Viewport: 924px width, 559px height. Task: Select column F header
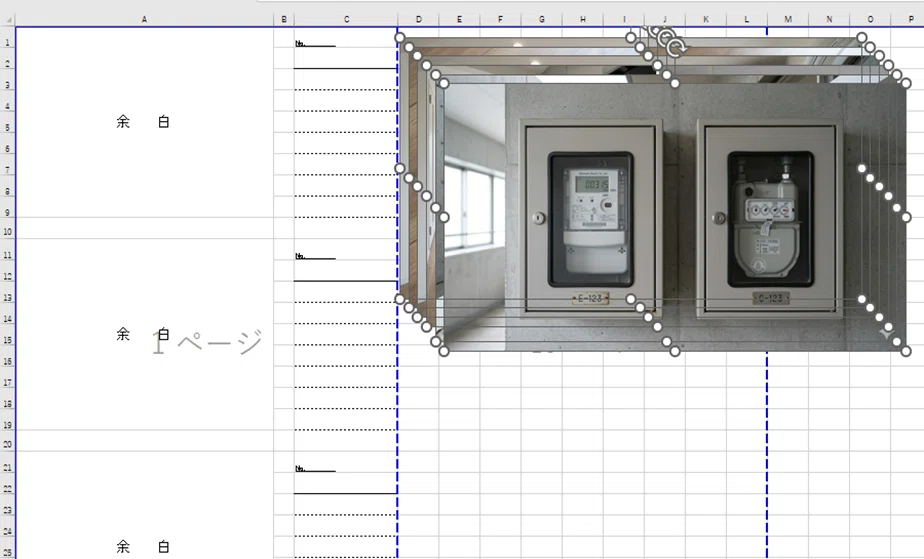coord(500,19)
